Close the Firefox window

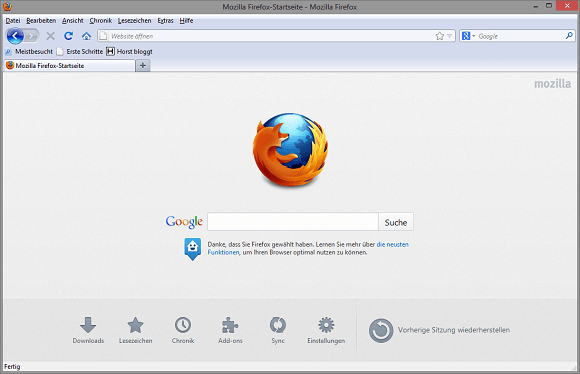[567, 6]
